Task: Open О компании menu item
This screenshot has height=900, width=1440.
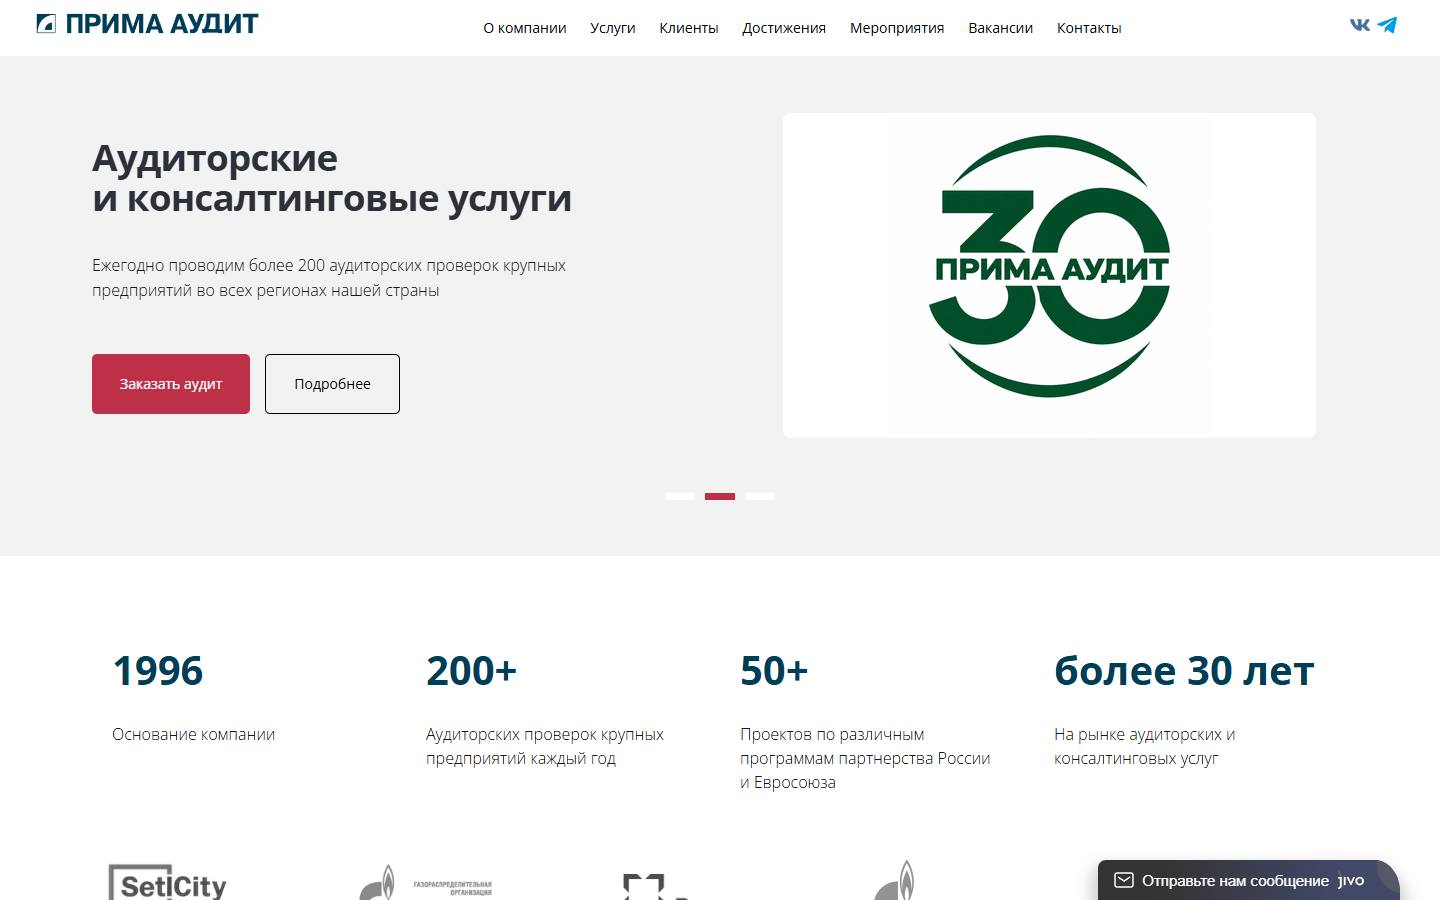Action: 525,28
